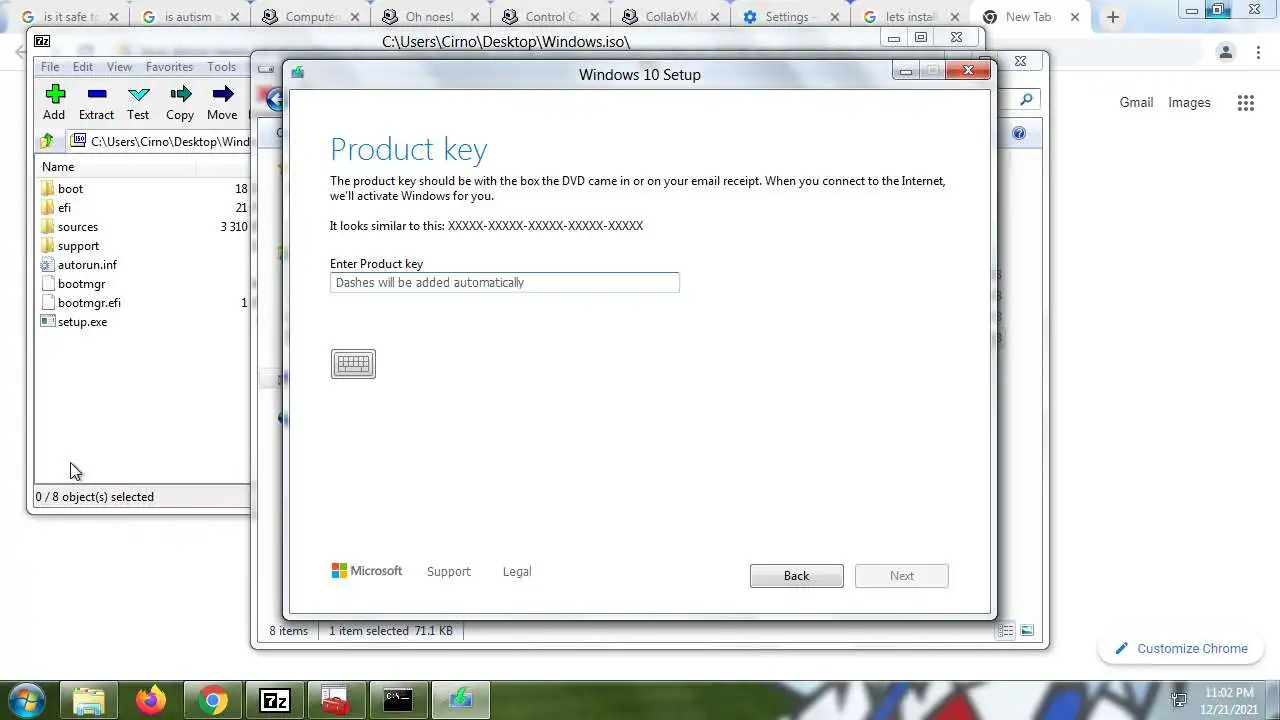Switch to Windows Setup taskbar icon

click(460, 700)
